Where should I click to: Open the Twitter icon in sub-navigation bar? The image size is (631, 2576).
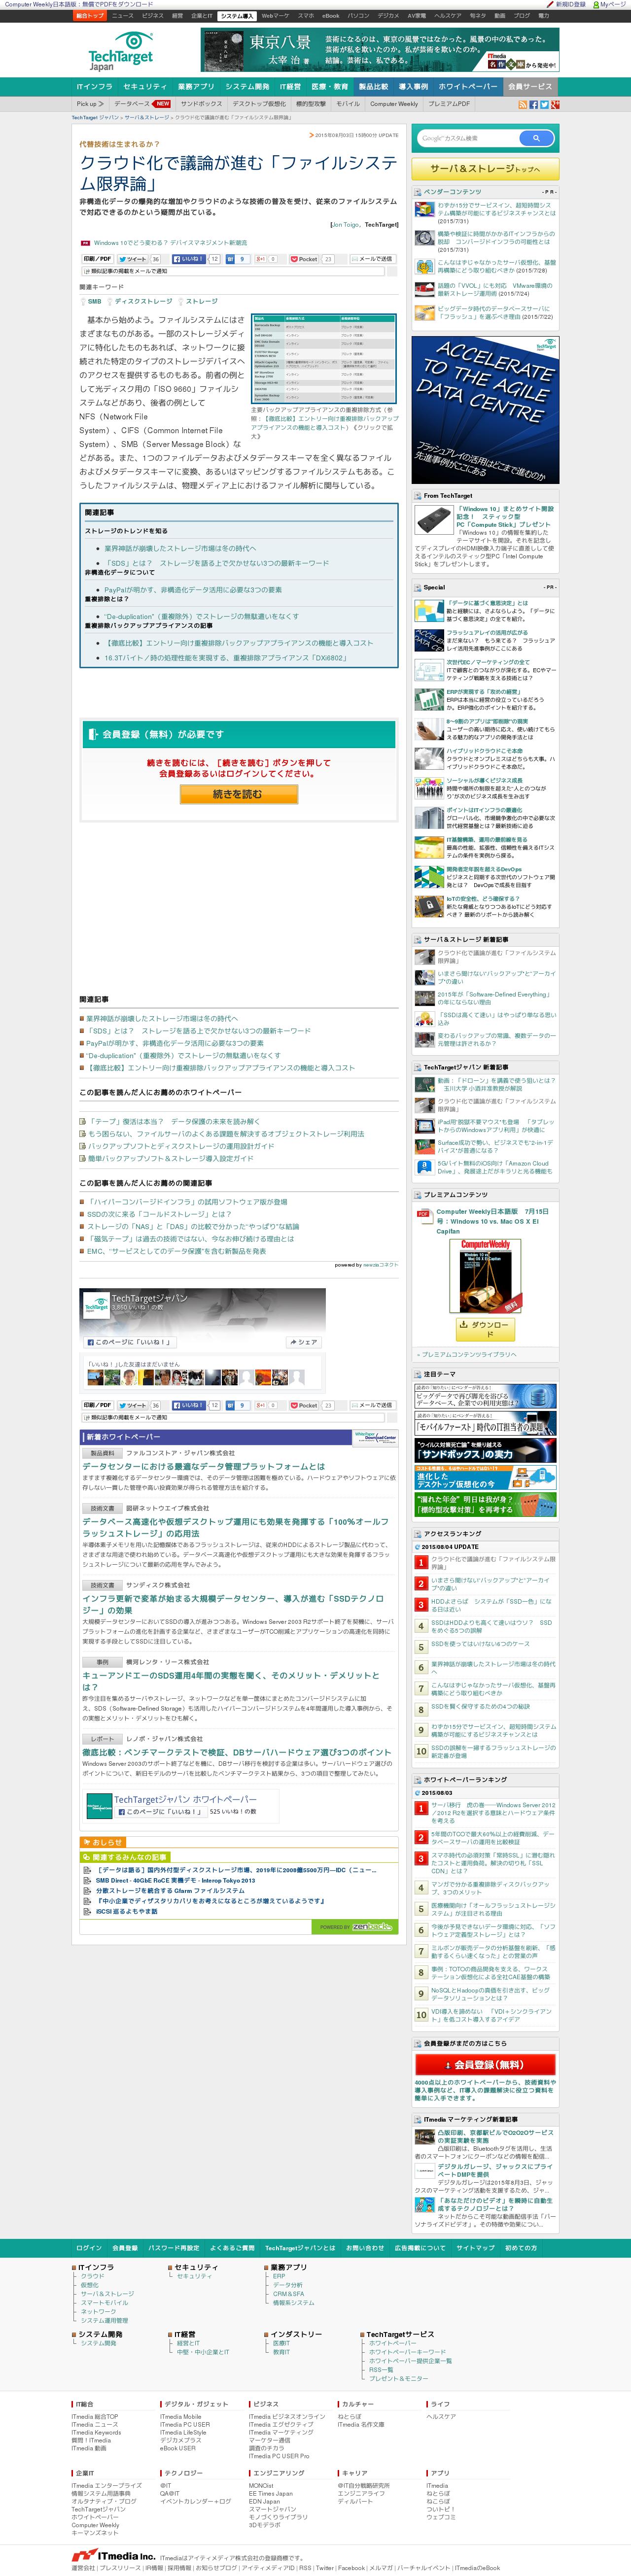coord(544,104)
